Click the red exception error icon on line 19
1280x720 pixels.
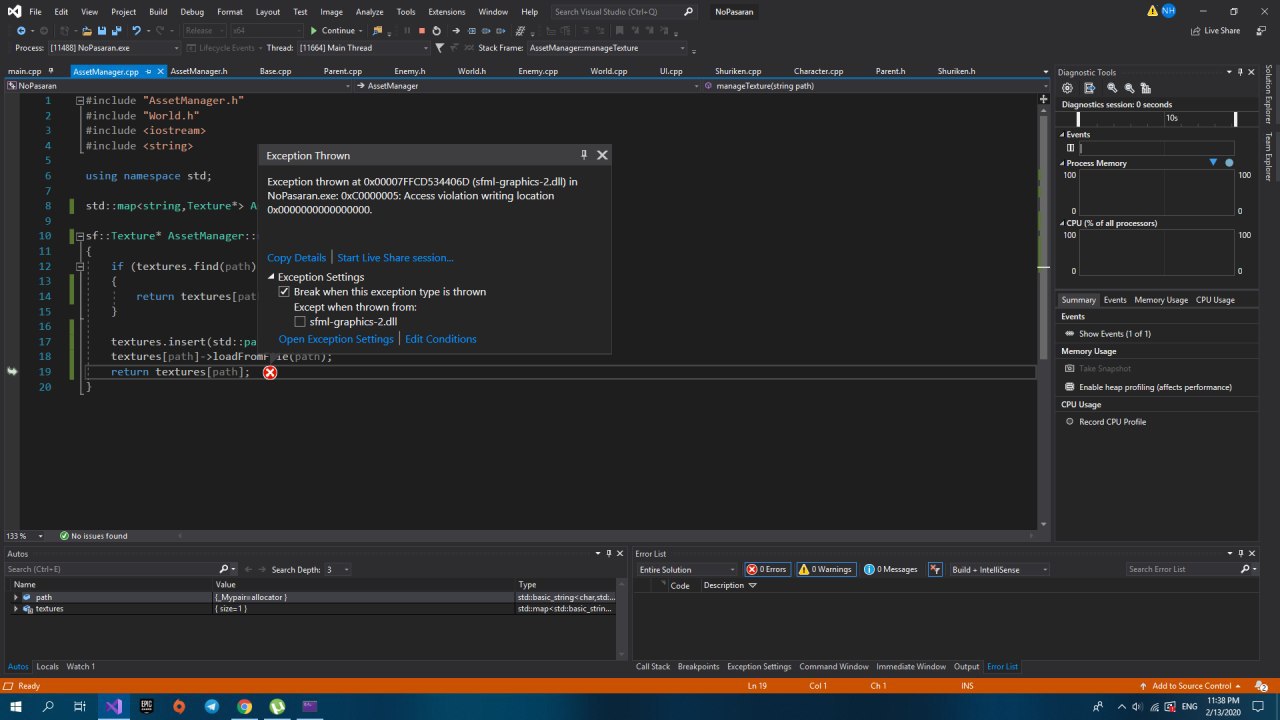(x=270, y=372)
